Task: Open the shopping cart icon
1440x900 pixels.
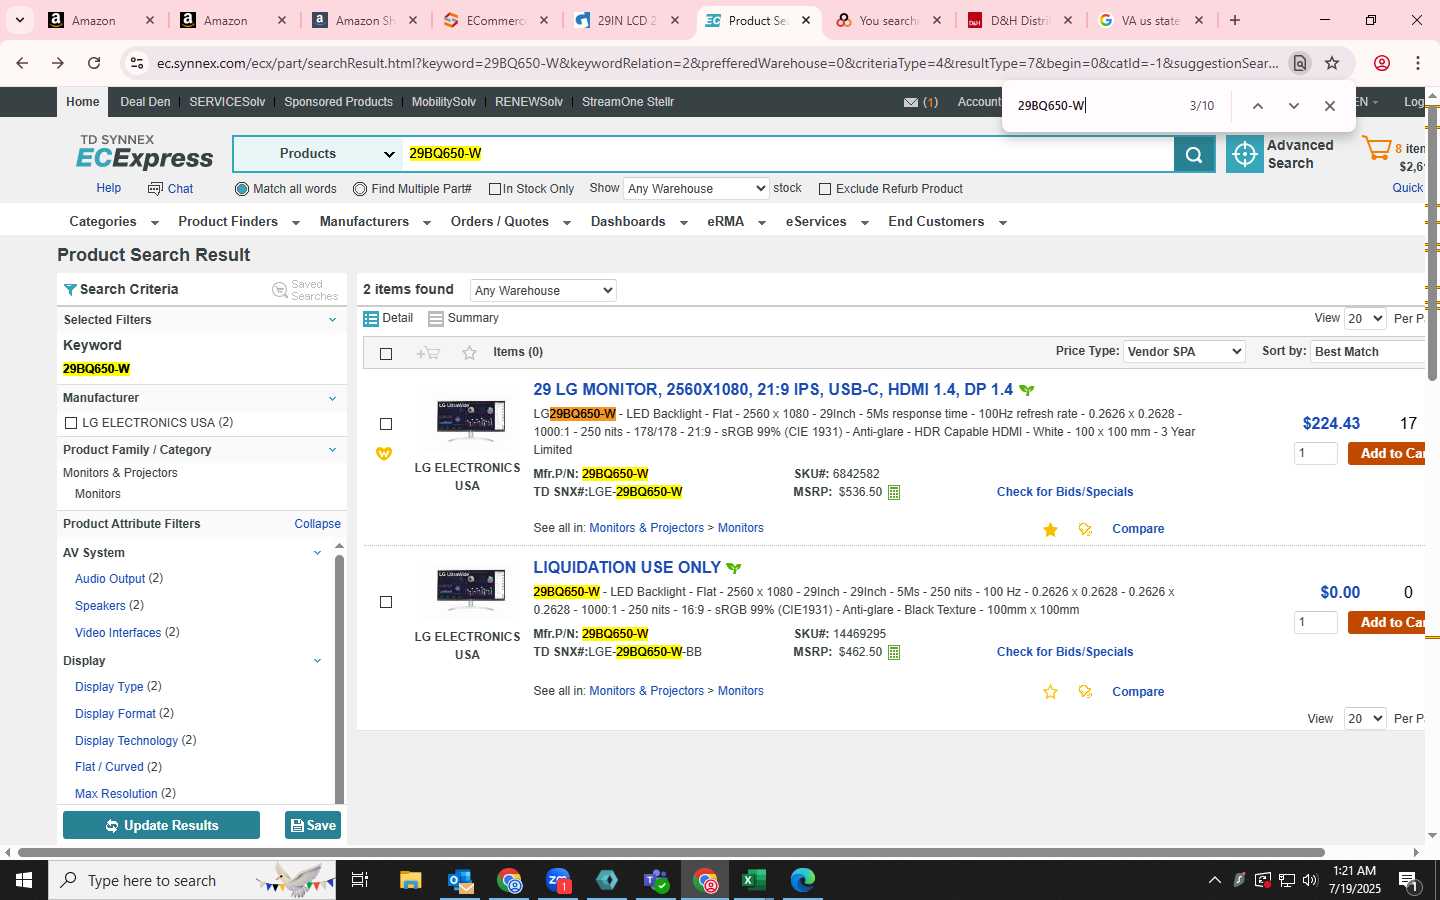Action: click(1377, 150)
